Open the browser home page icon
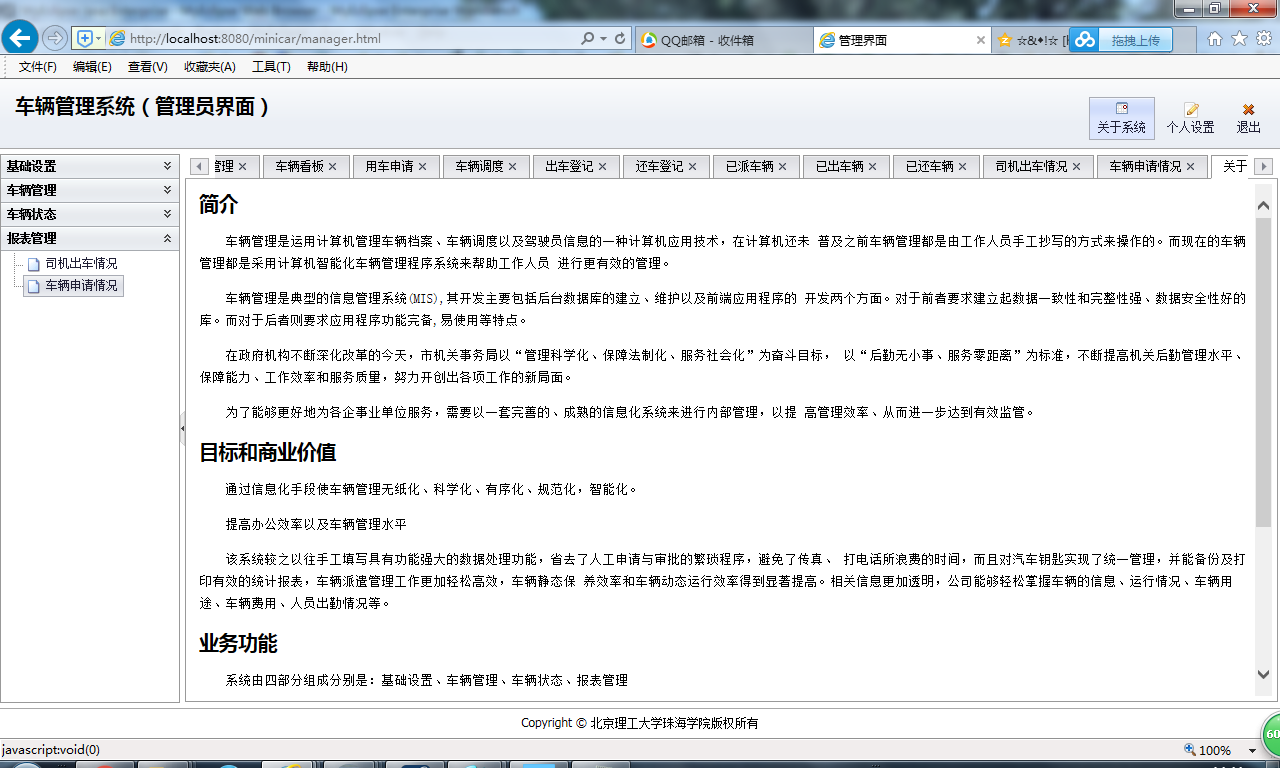1280x768 pixels. (x=1215, y=39)
